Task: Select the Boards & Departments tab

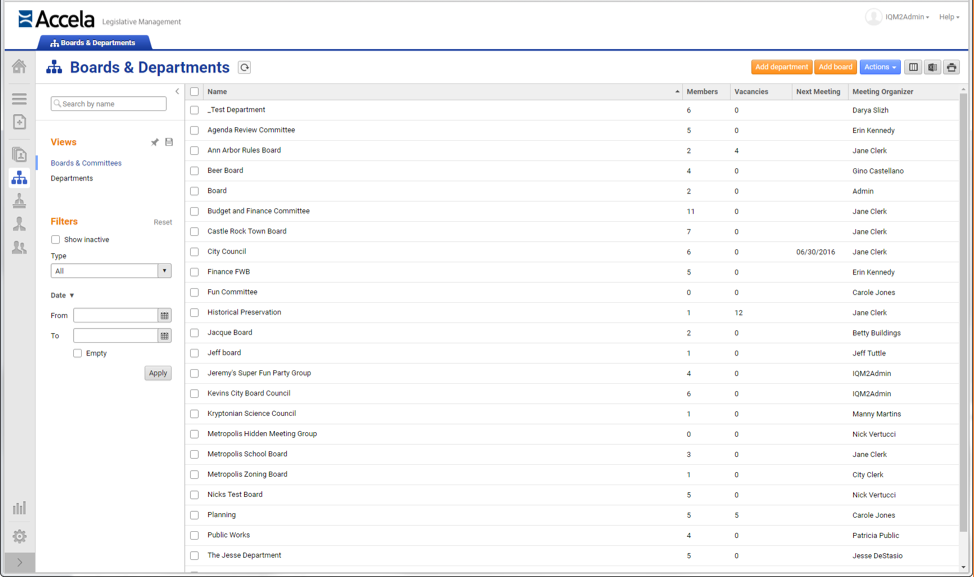Action: [95, 43]
